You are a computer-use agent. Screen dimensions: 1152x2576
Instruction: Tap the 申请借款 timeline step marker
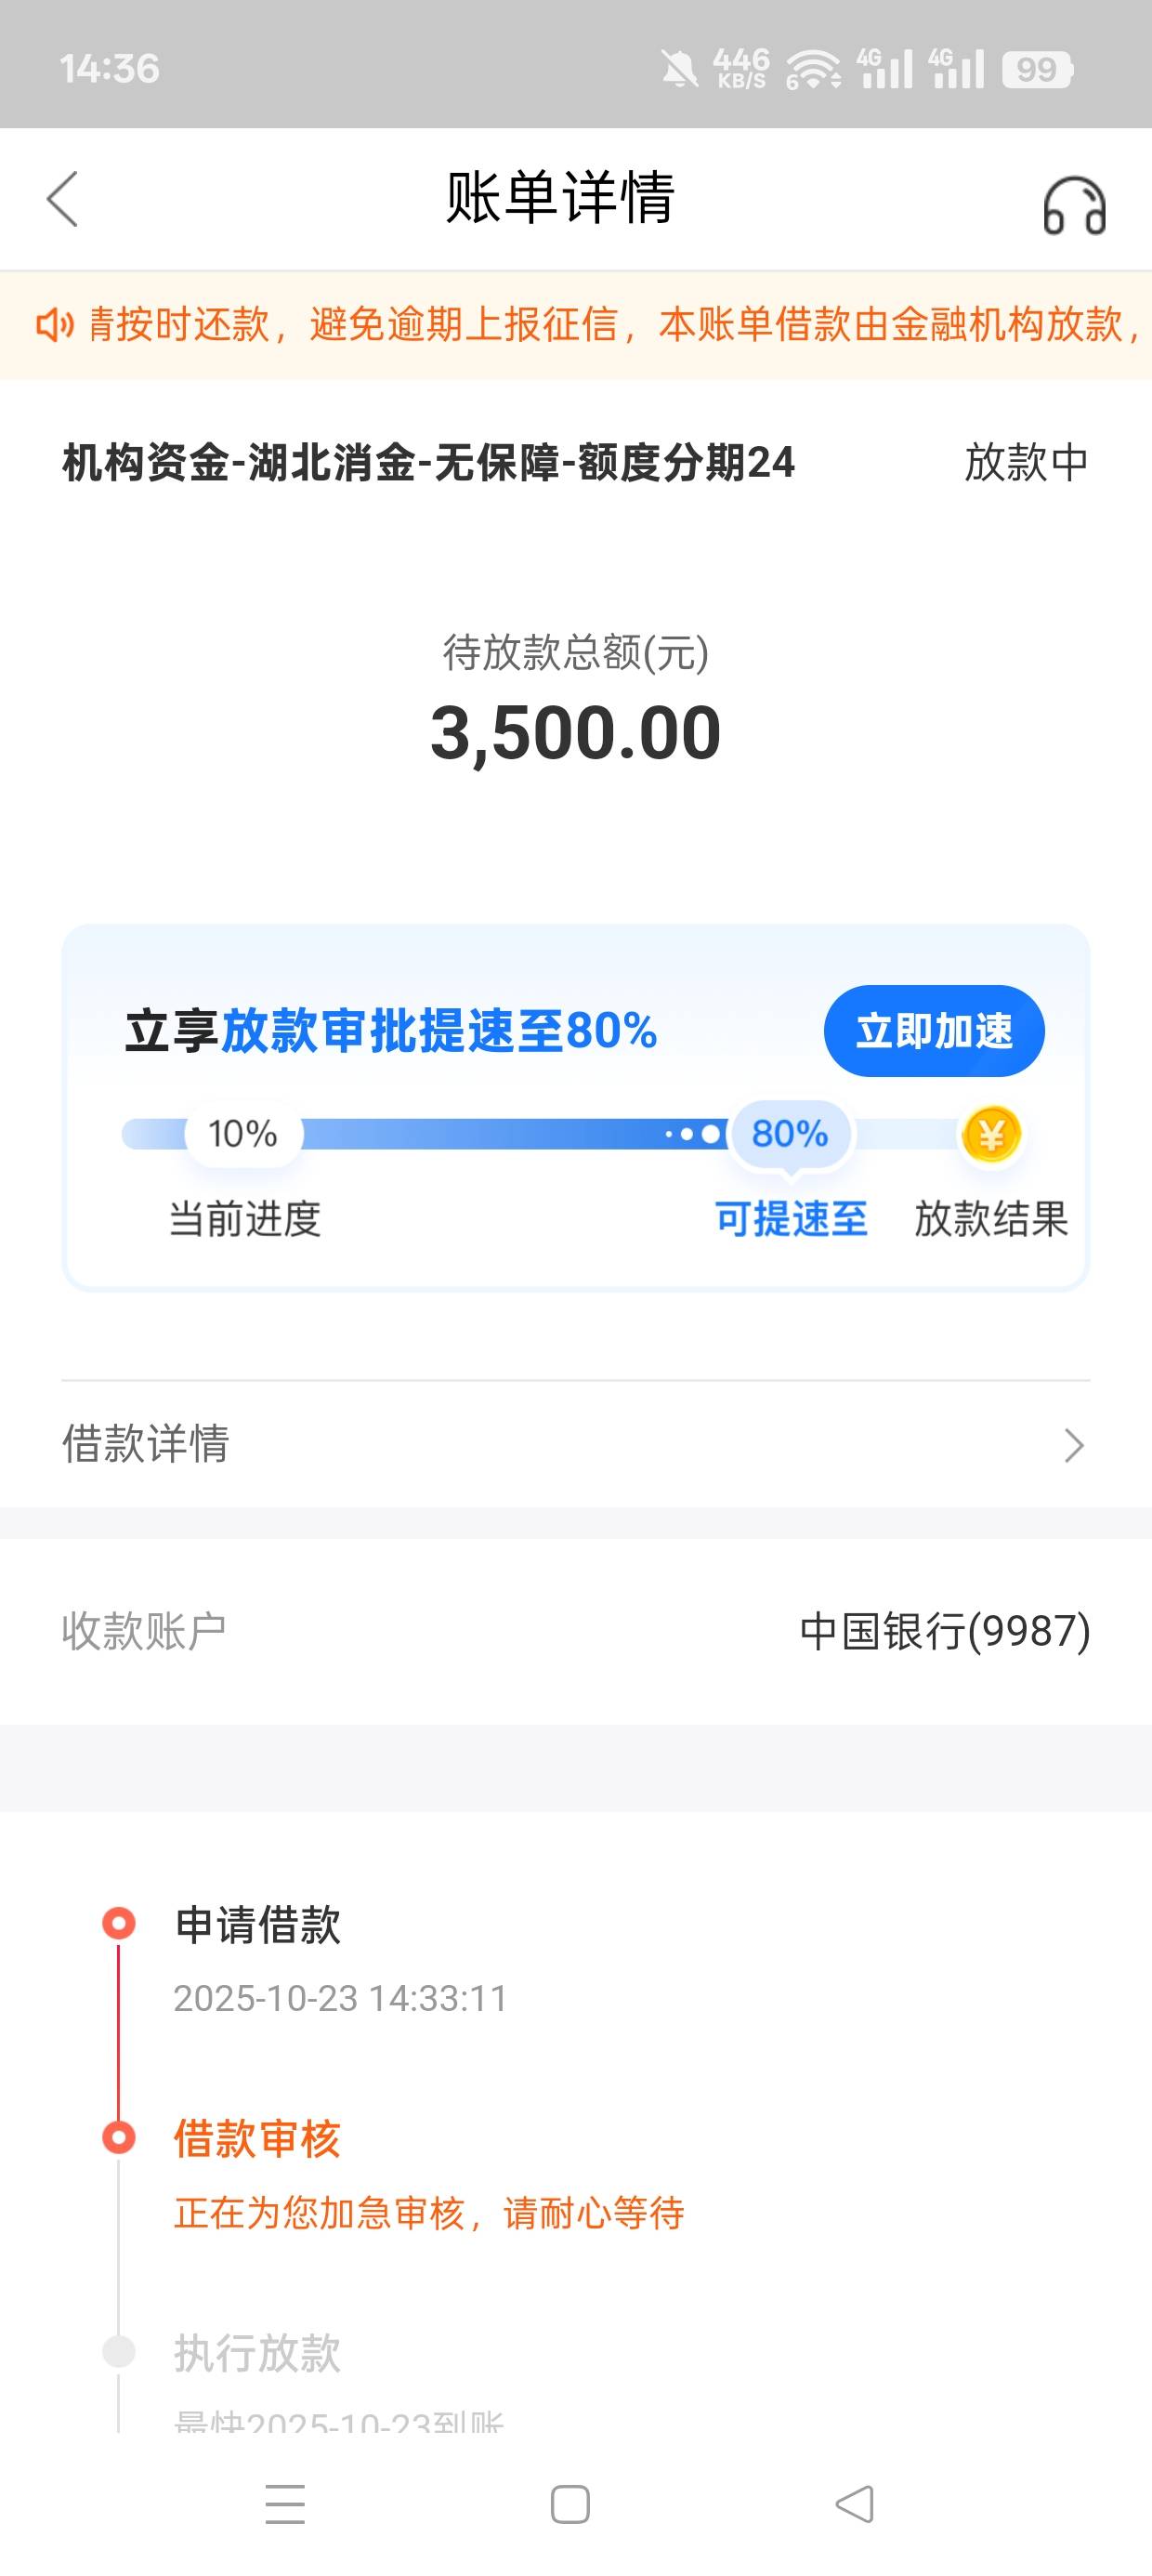coord(119,1923)
